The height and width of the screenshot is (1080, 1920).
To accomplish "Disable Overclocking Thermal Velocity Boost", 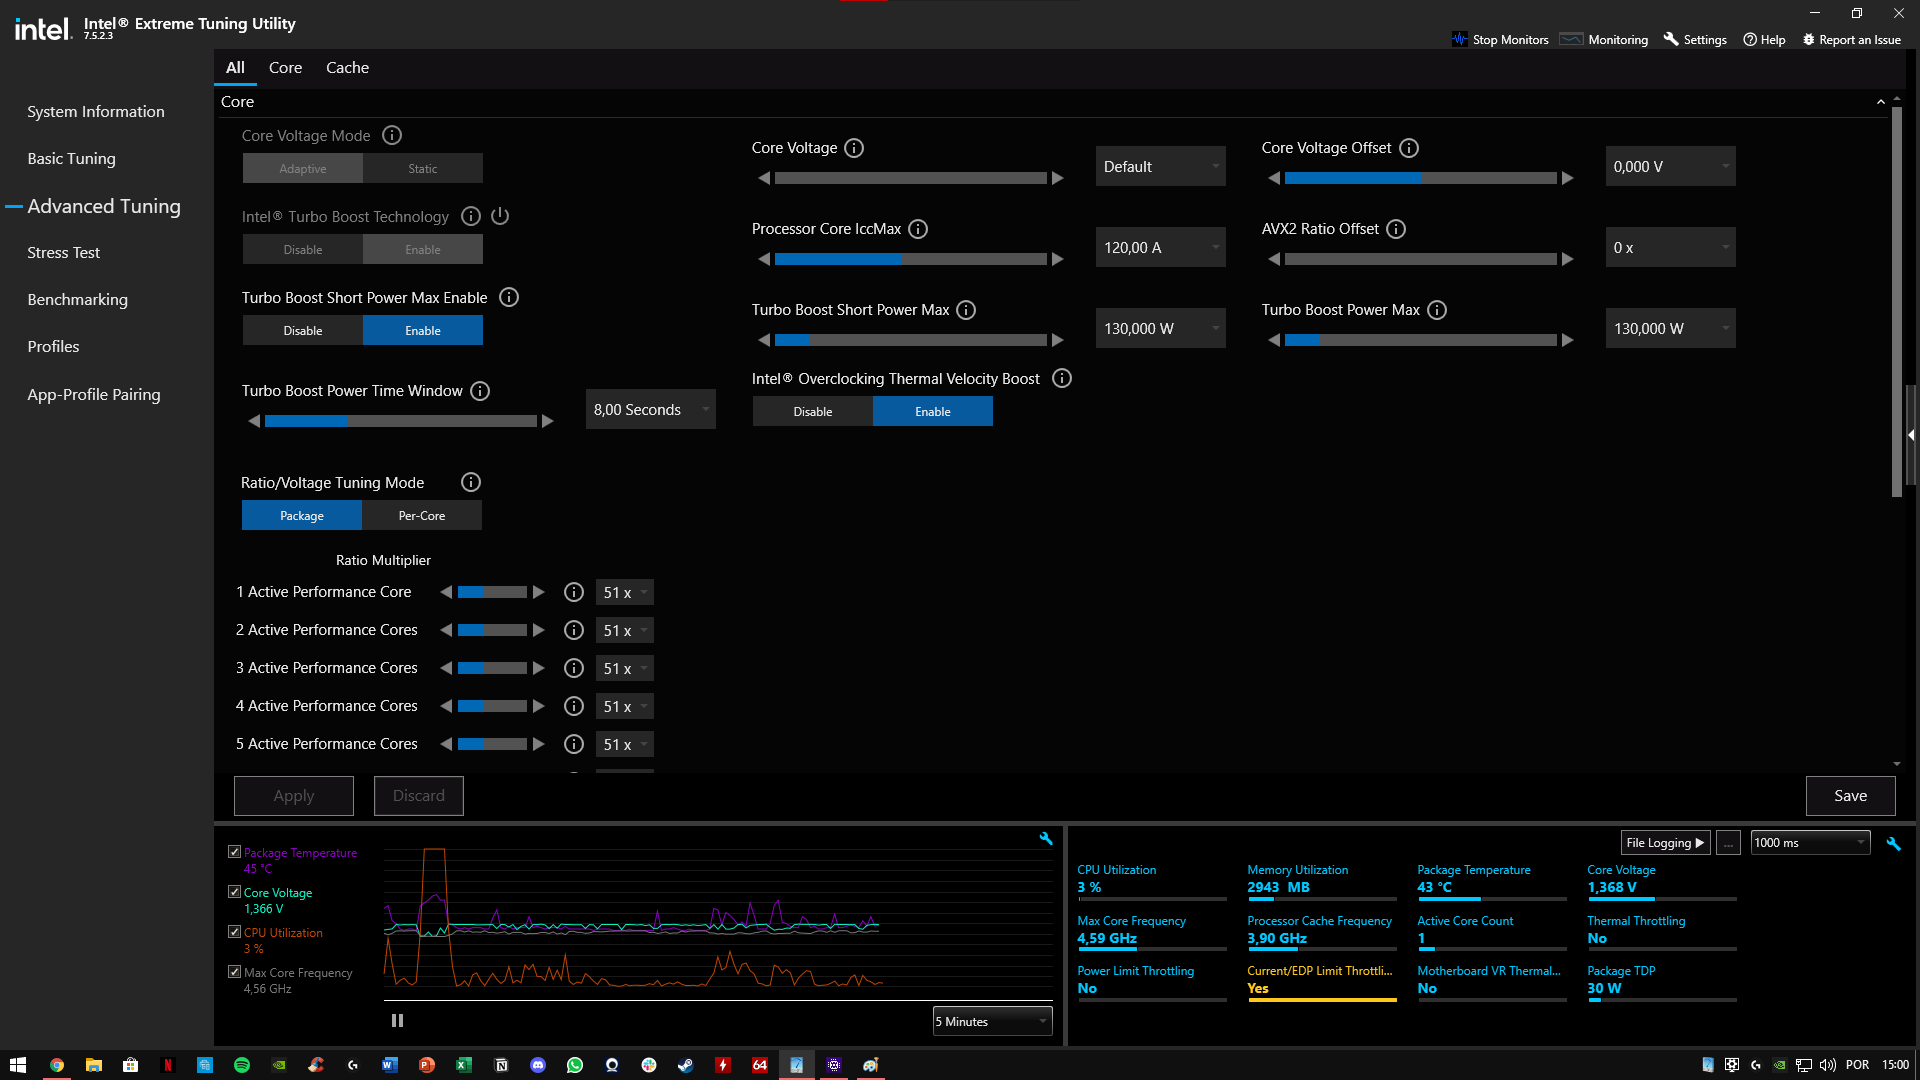I will click(x=813, y=411).
